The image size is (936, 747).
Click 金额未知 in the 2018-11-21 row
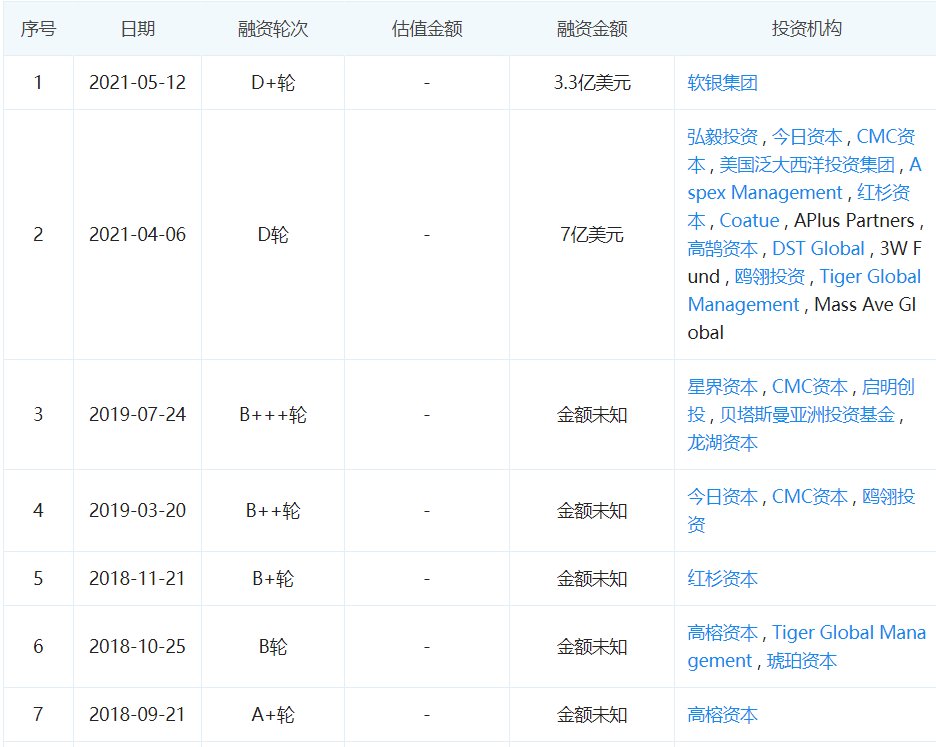[592, 579]
